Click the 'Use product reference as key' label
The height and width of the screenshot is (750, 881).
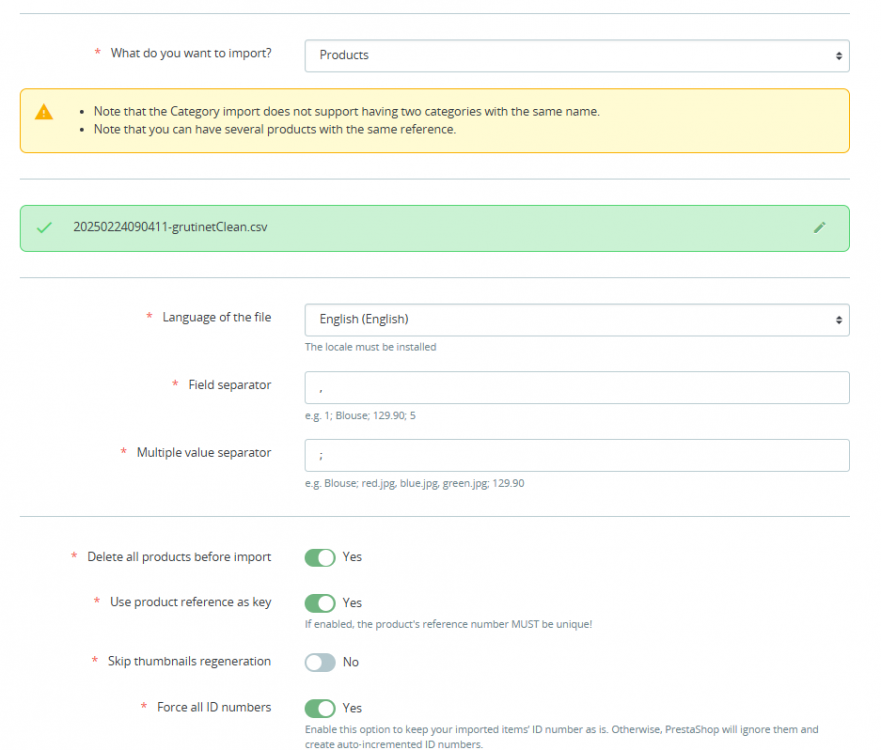(190, 603)
